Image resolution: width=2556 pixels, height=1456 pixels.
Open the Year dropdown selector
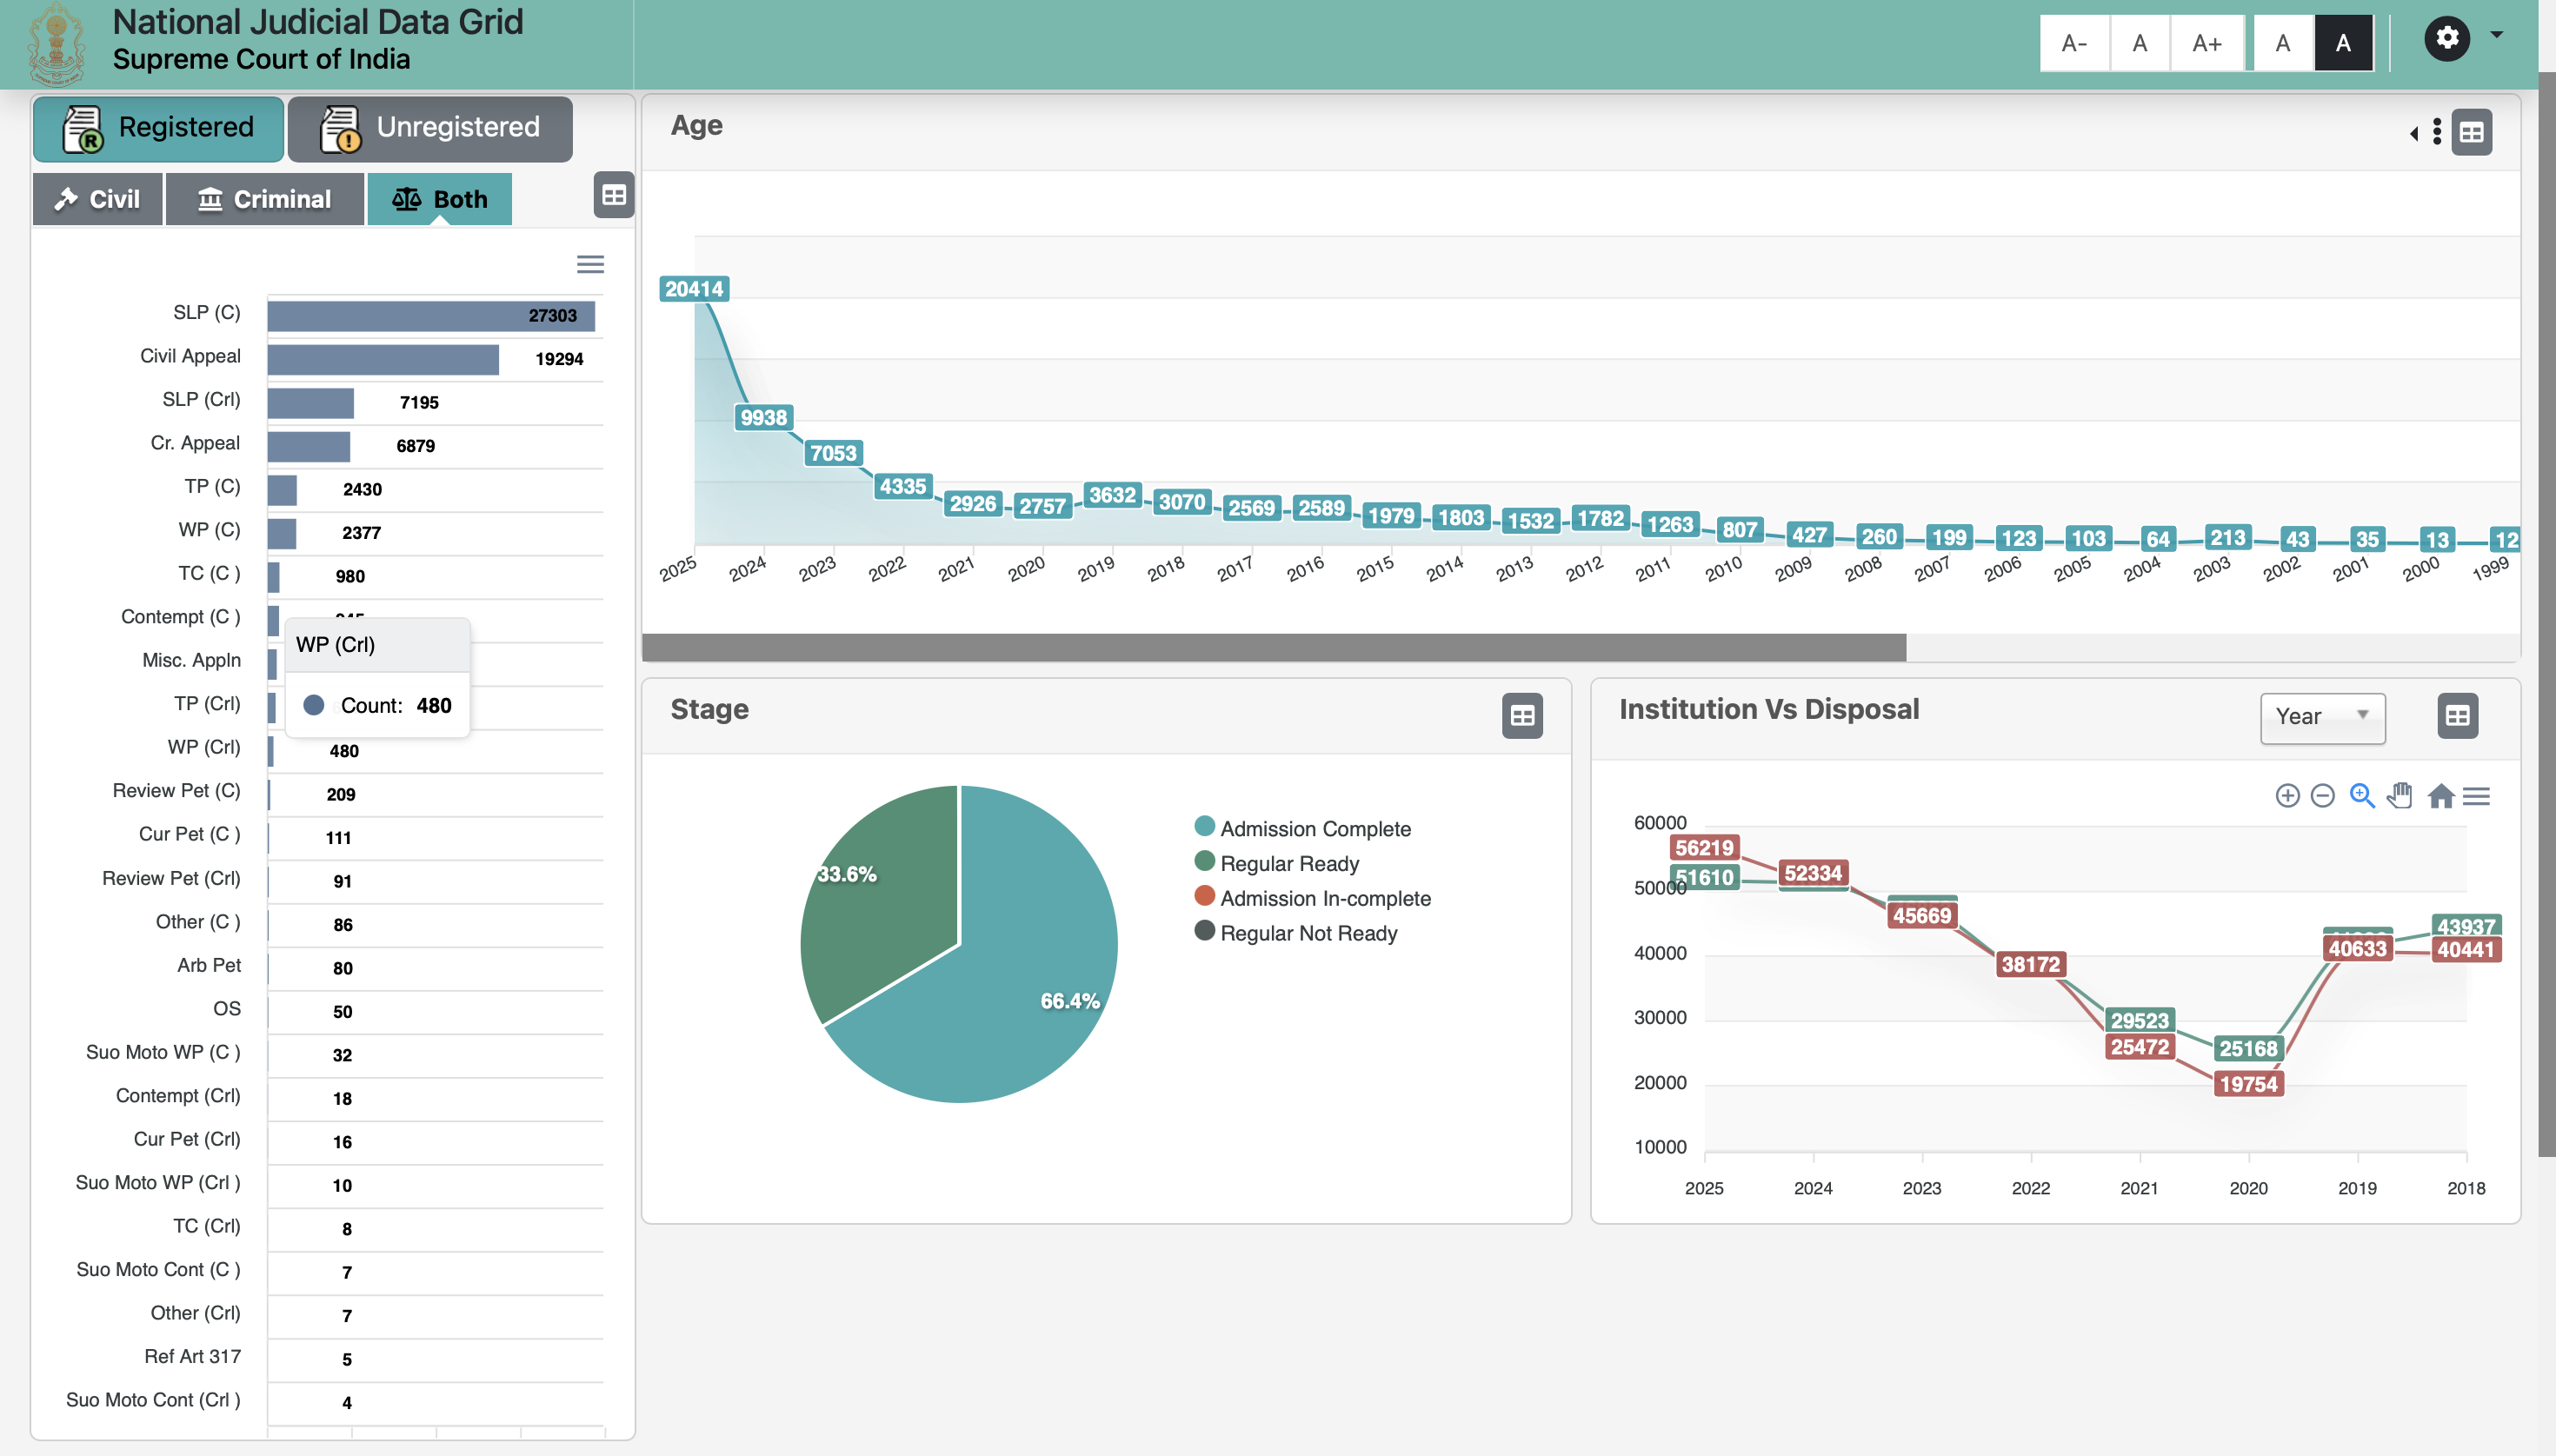pos(2322,716)
